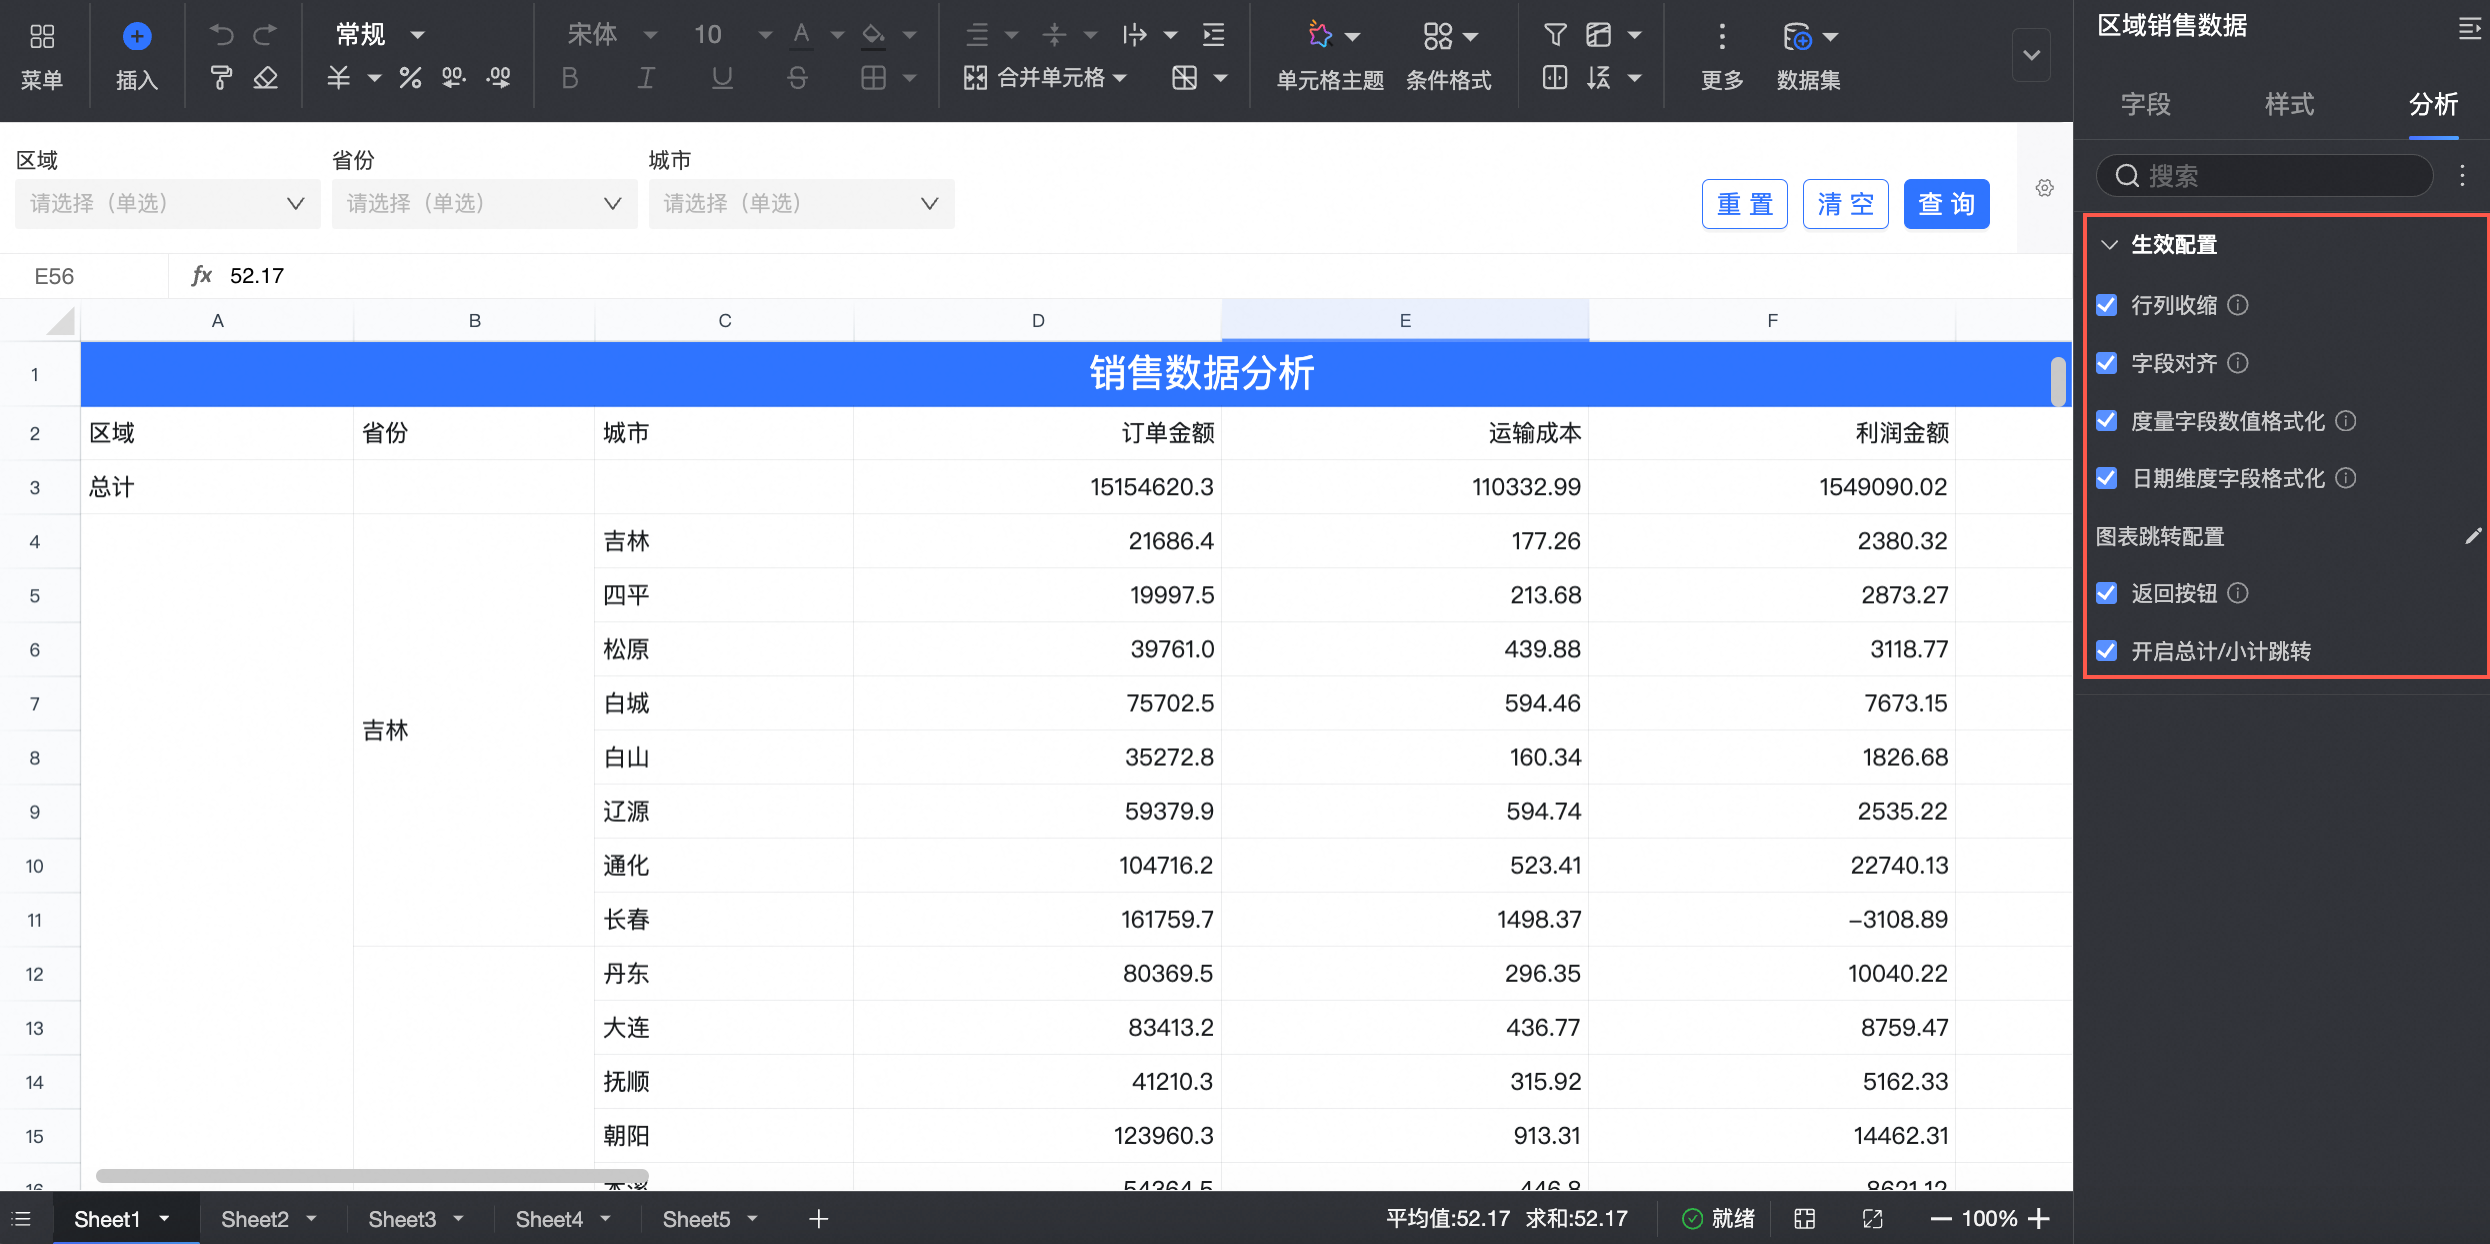This screenshot has height=1244, width=2490.
Task: Open cell theme (单元格主题) icon
Action: [x=1321, y=36]
